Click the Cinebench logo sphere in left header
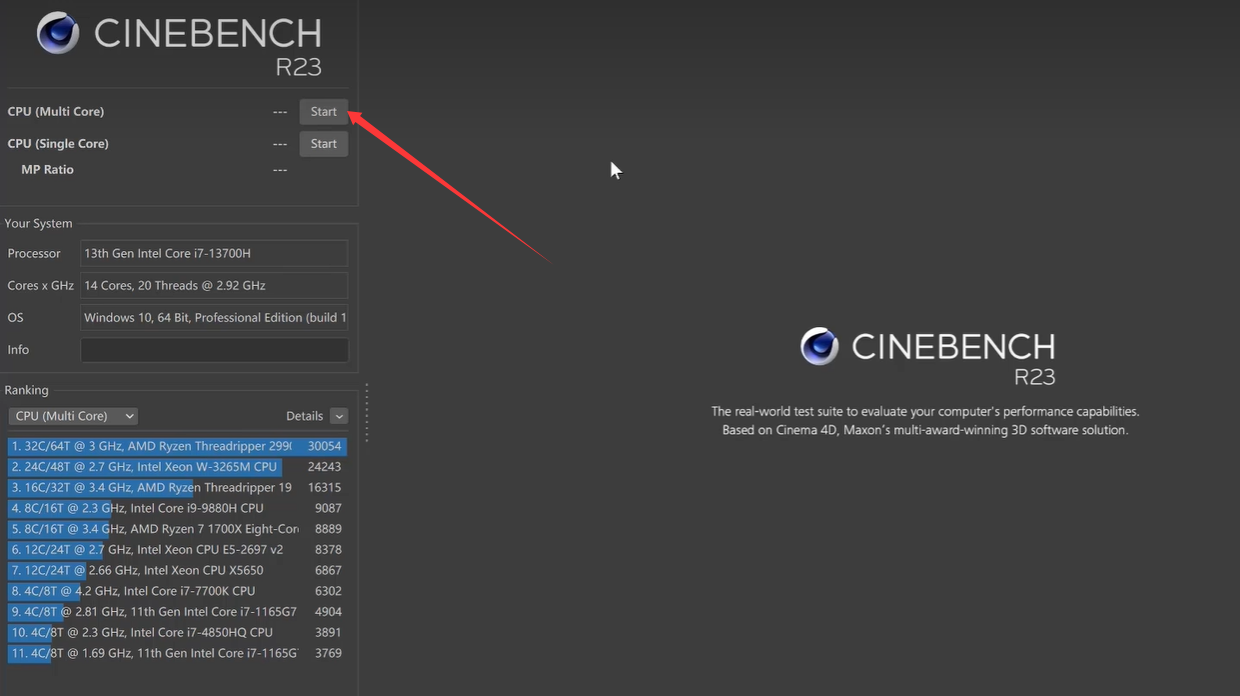 click(x=58, y=33)
